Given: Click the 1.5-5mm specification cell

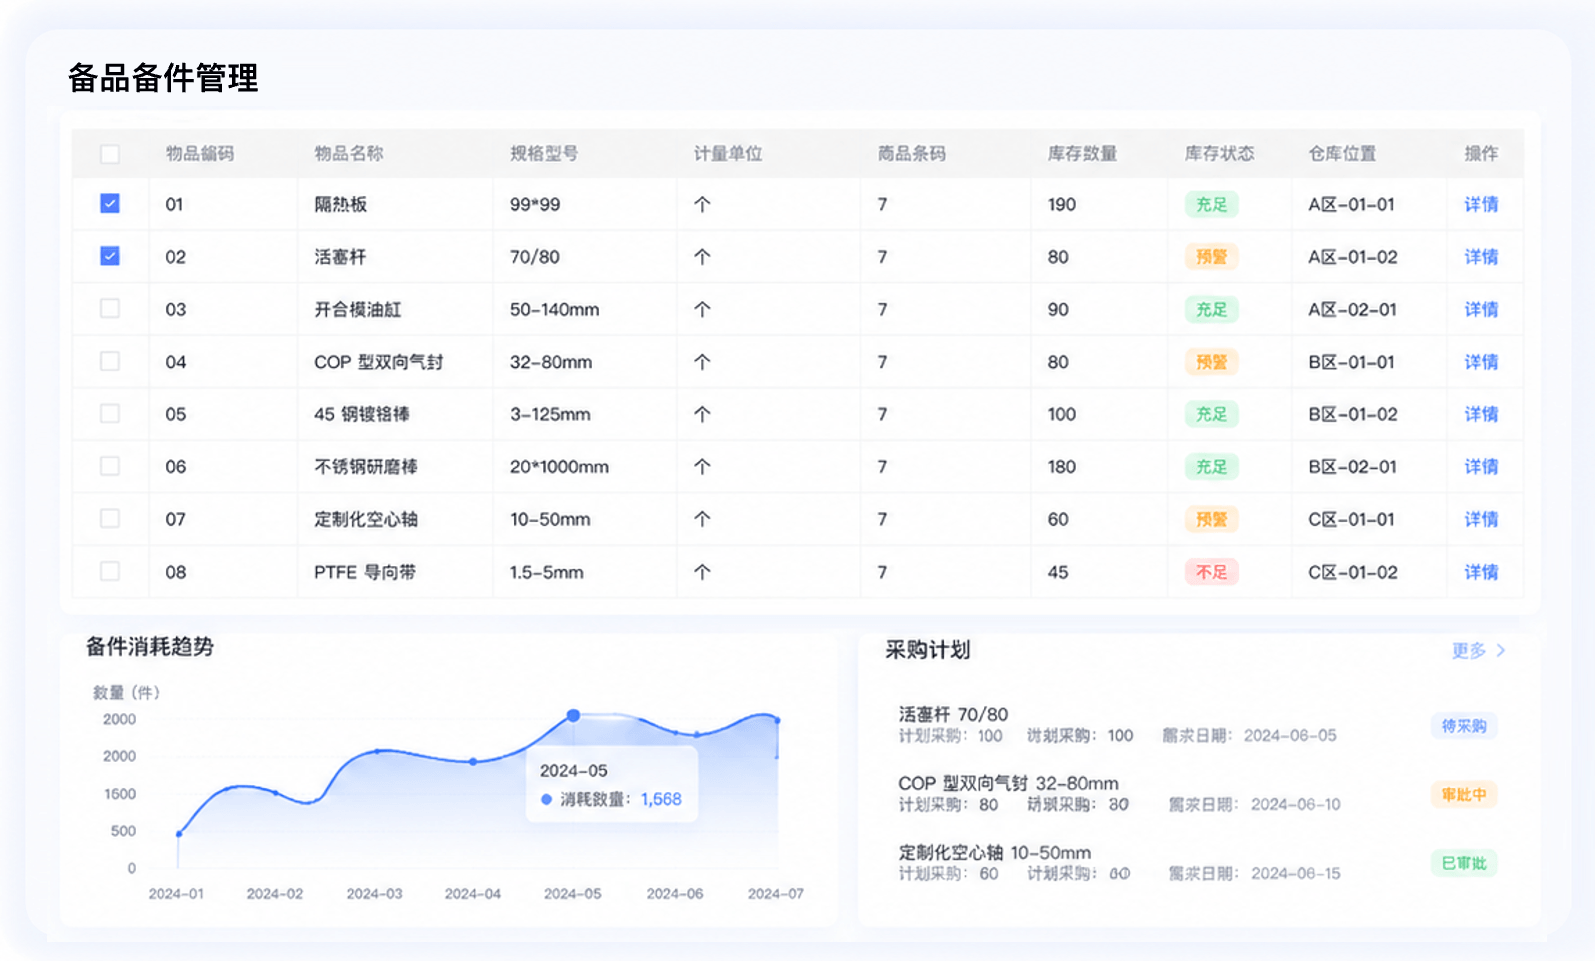Looking at the screenshot, I should click(x=547, y=572).
